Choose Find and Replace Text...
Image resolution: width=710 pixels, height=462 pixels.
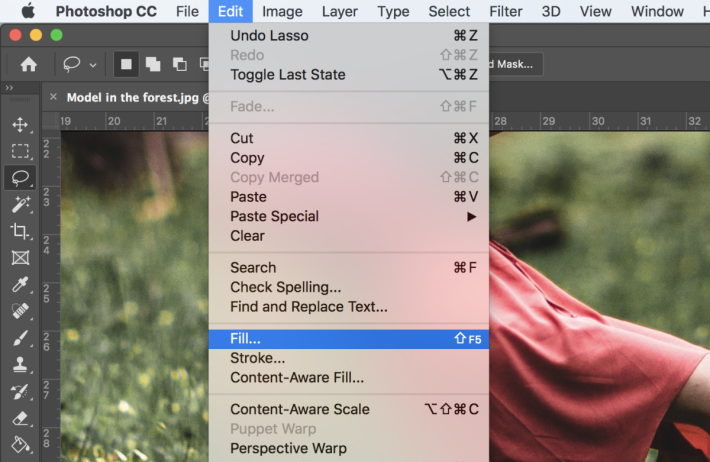click(349, 307)
